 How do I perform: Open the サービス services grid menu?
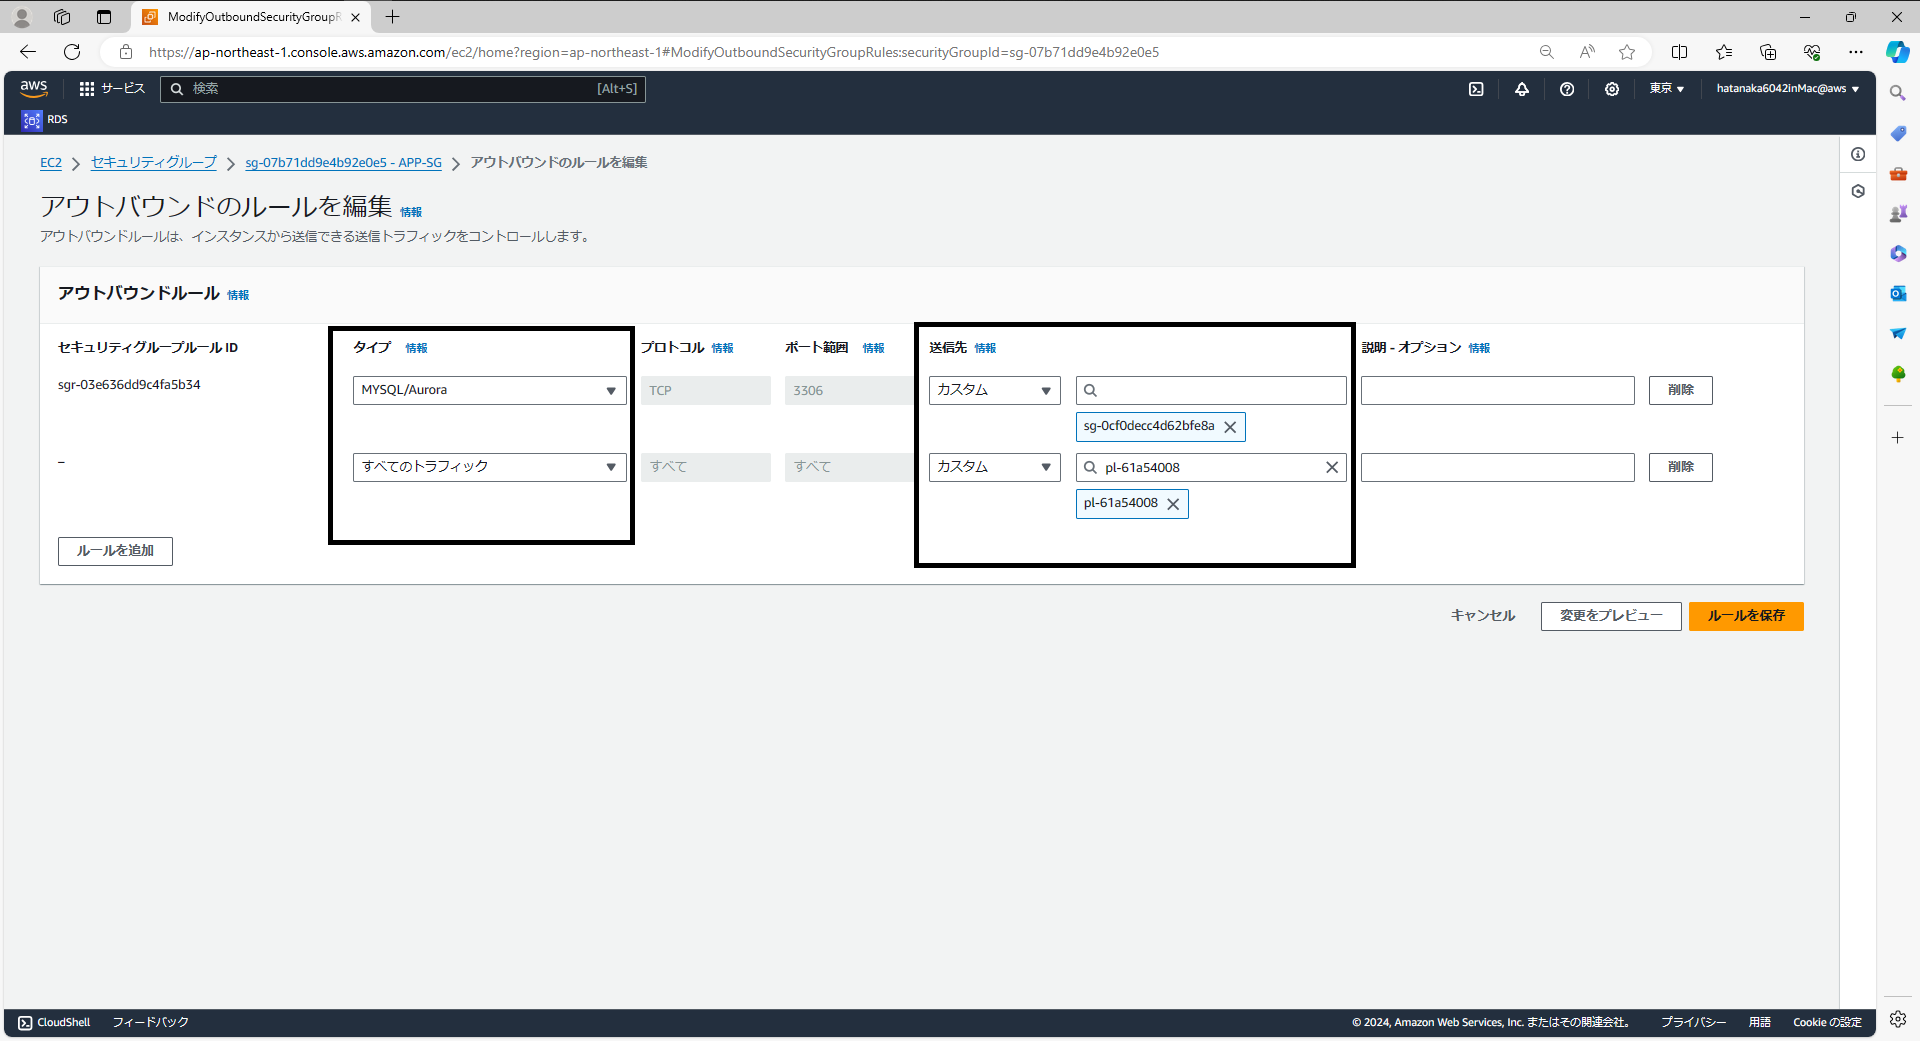click(112, 89)
